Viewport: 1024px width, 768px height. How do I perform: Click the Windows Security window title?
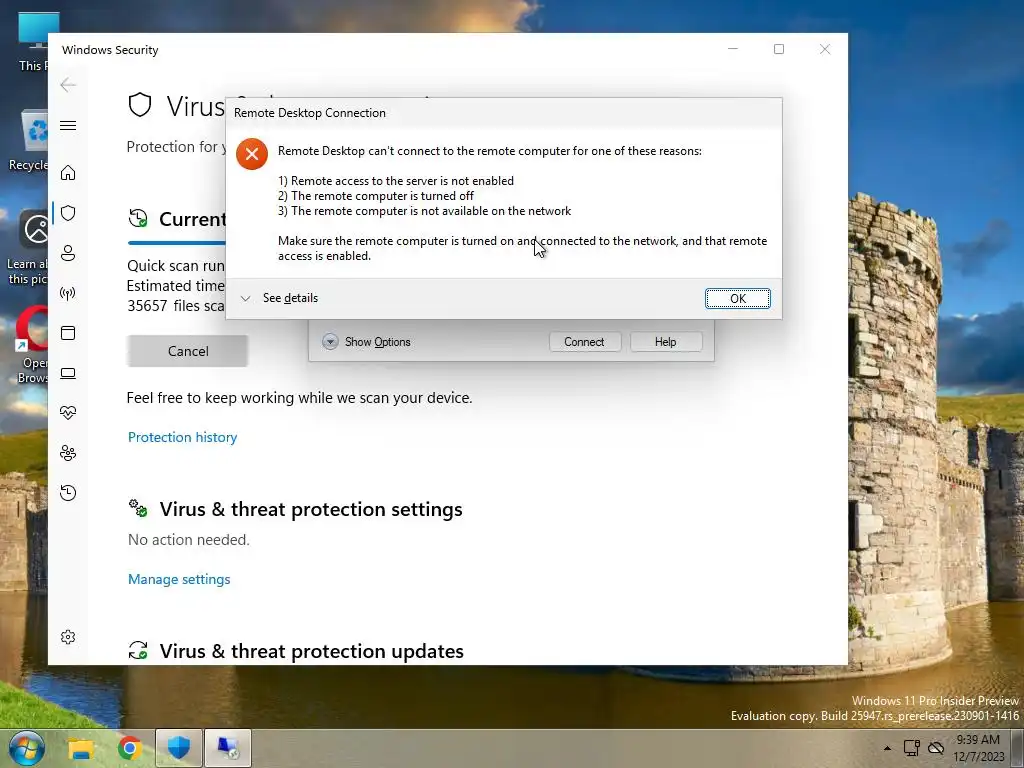point(110,50)
